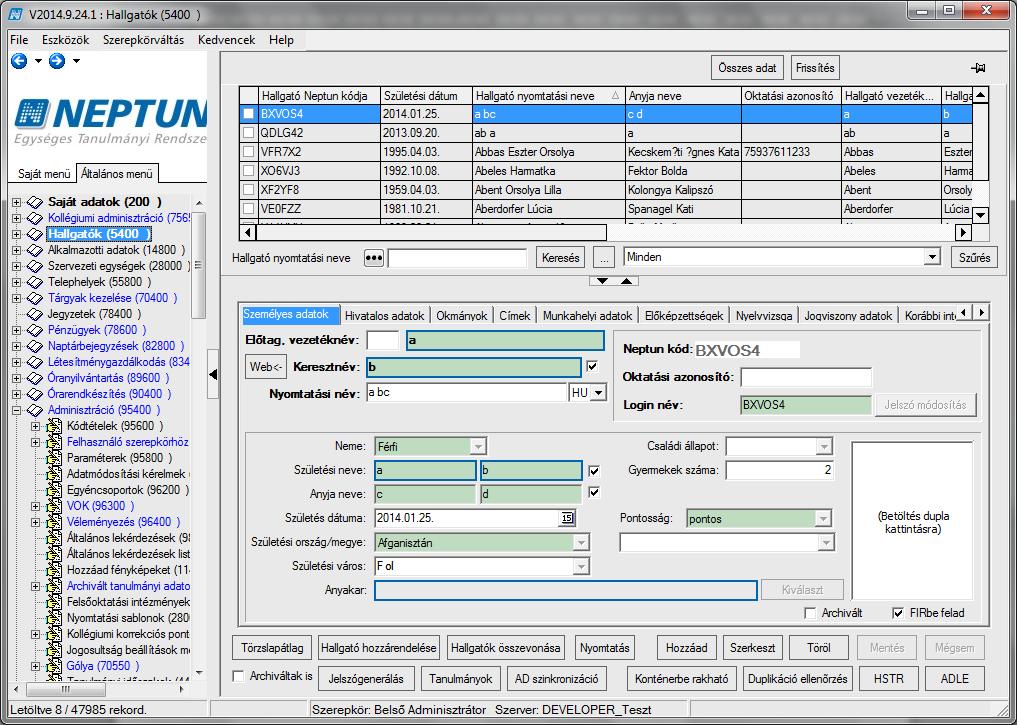Click the Kódtételek node icon

pyautogui.click(x=54, y=426)
